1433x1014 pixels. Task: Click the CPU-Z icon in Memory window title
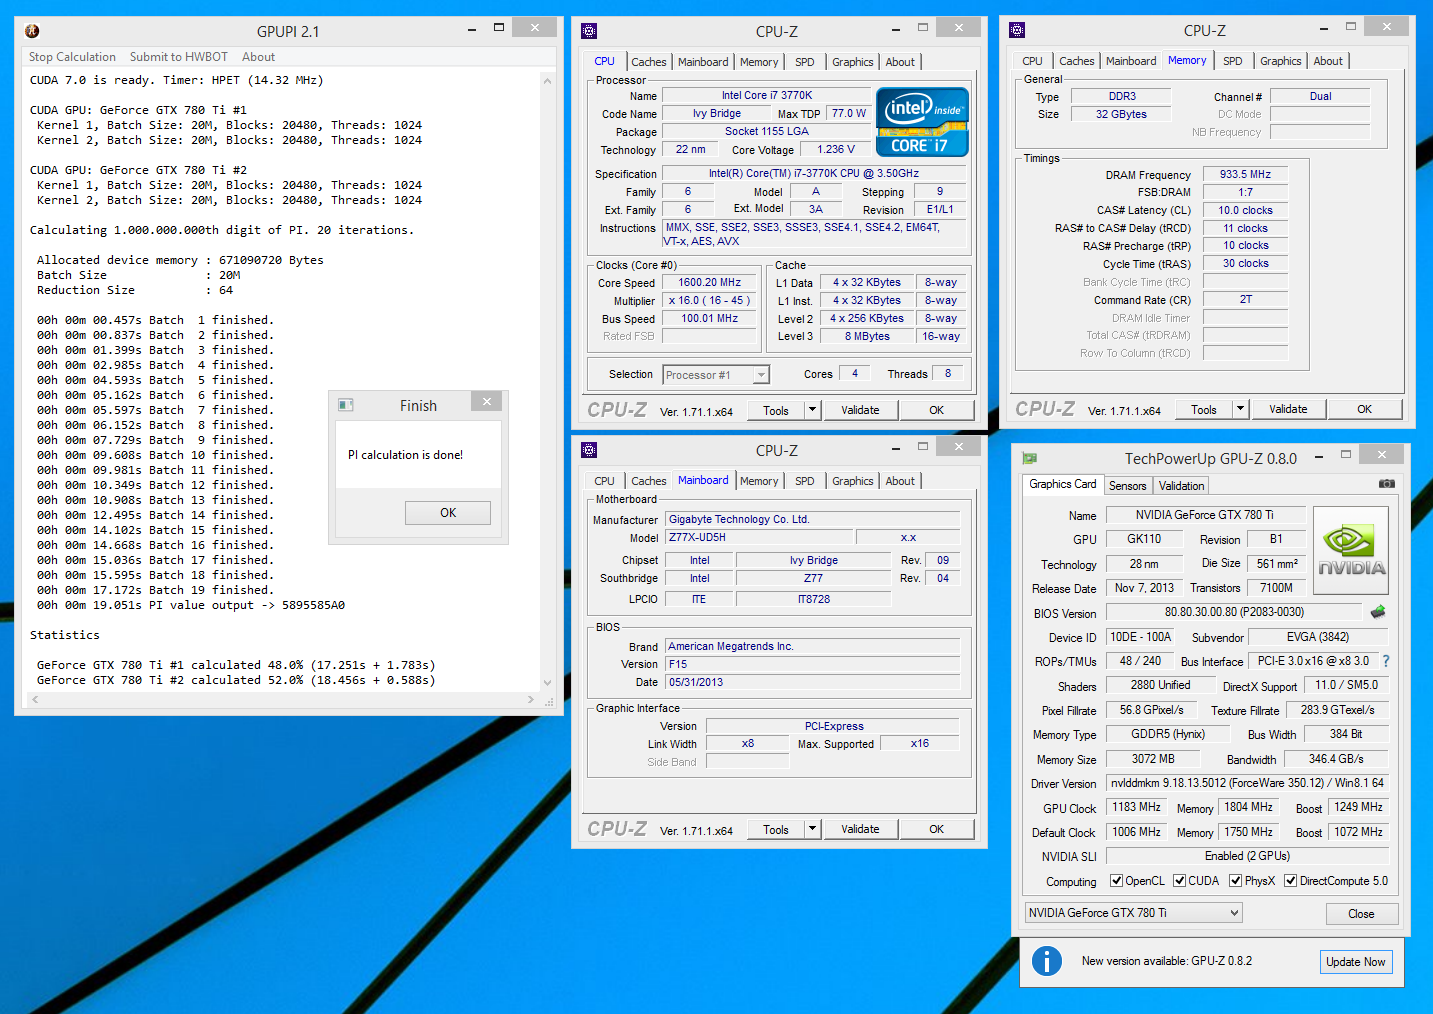point(1017,30)
